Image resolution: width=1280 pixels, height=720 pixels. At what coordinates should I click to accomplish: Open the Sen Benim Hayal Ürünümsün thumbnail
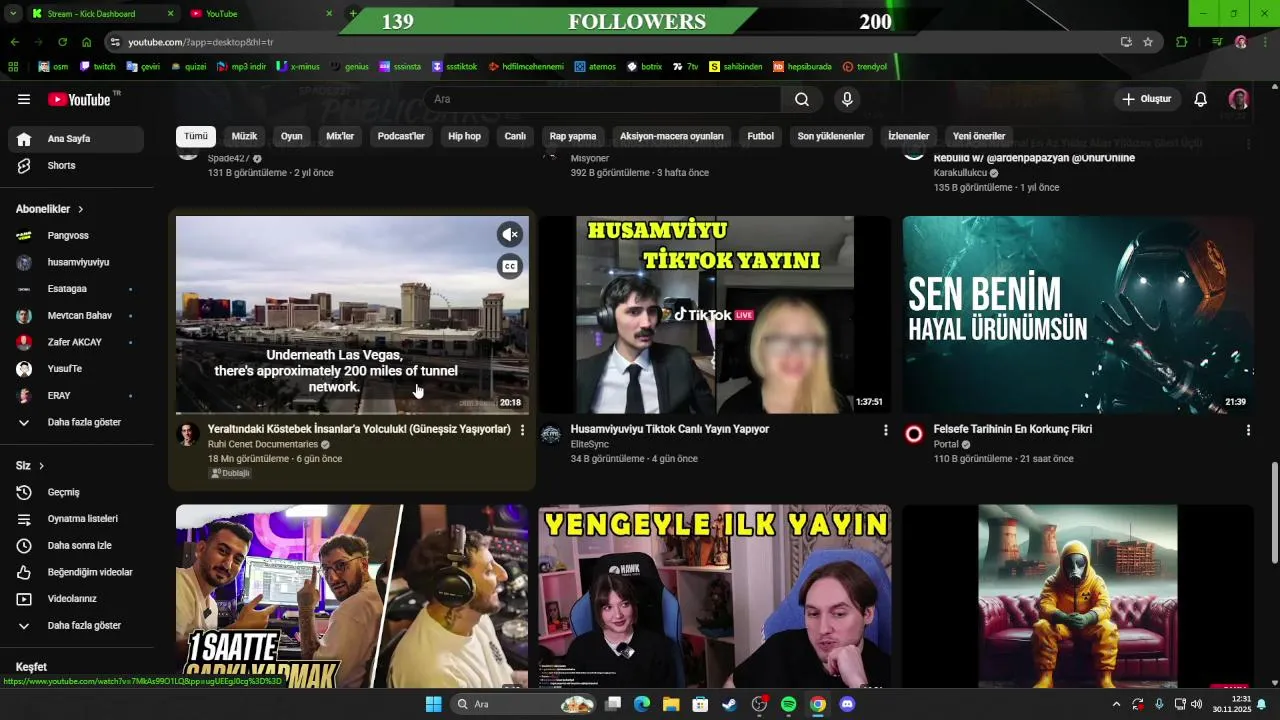coord(1078,314)
